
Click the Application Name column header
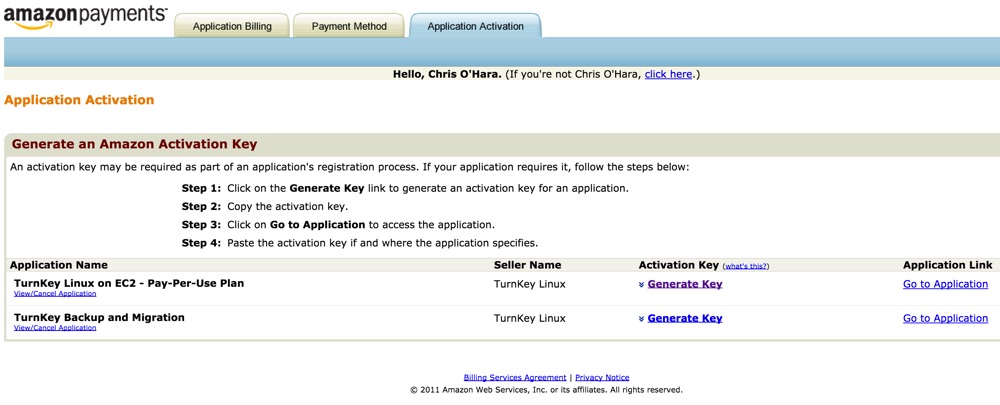[58, 265]
